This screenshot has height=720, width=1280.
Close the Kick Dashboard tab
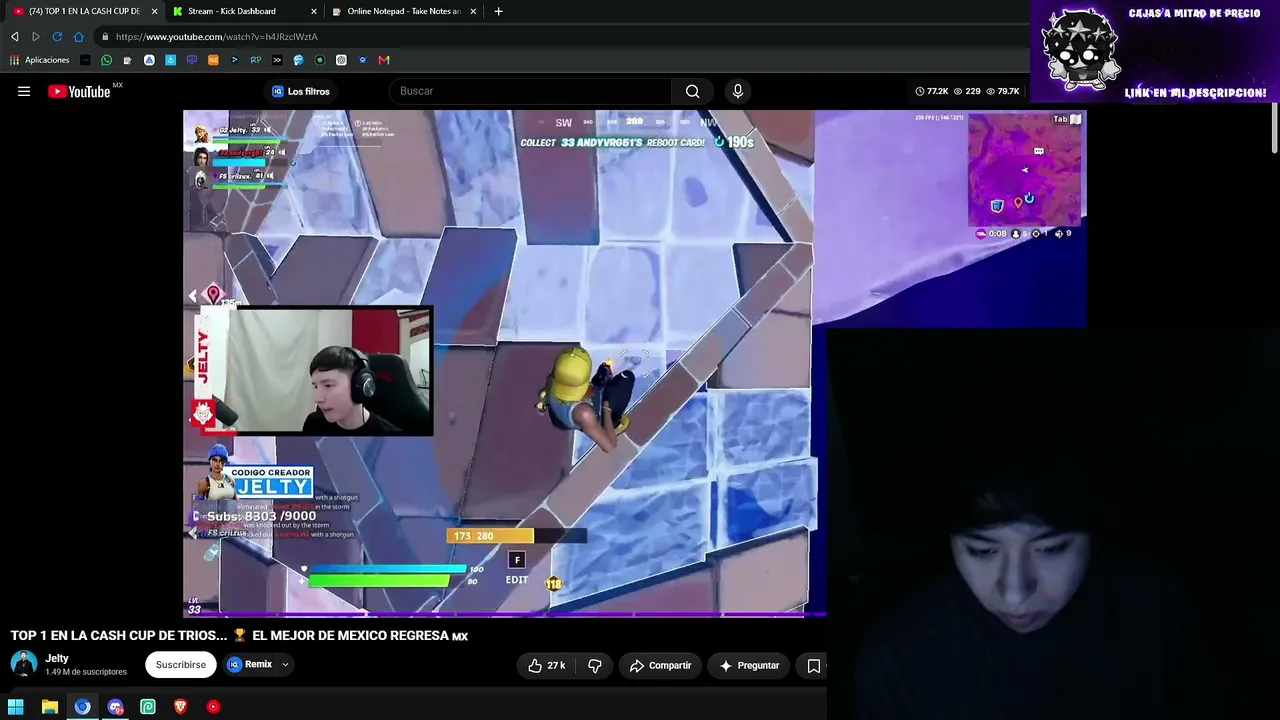point(314,11)
